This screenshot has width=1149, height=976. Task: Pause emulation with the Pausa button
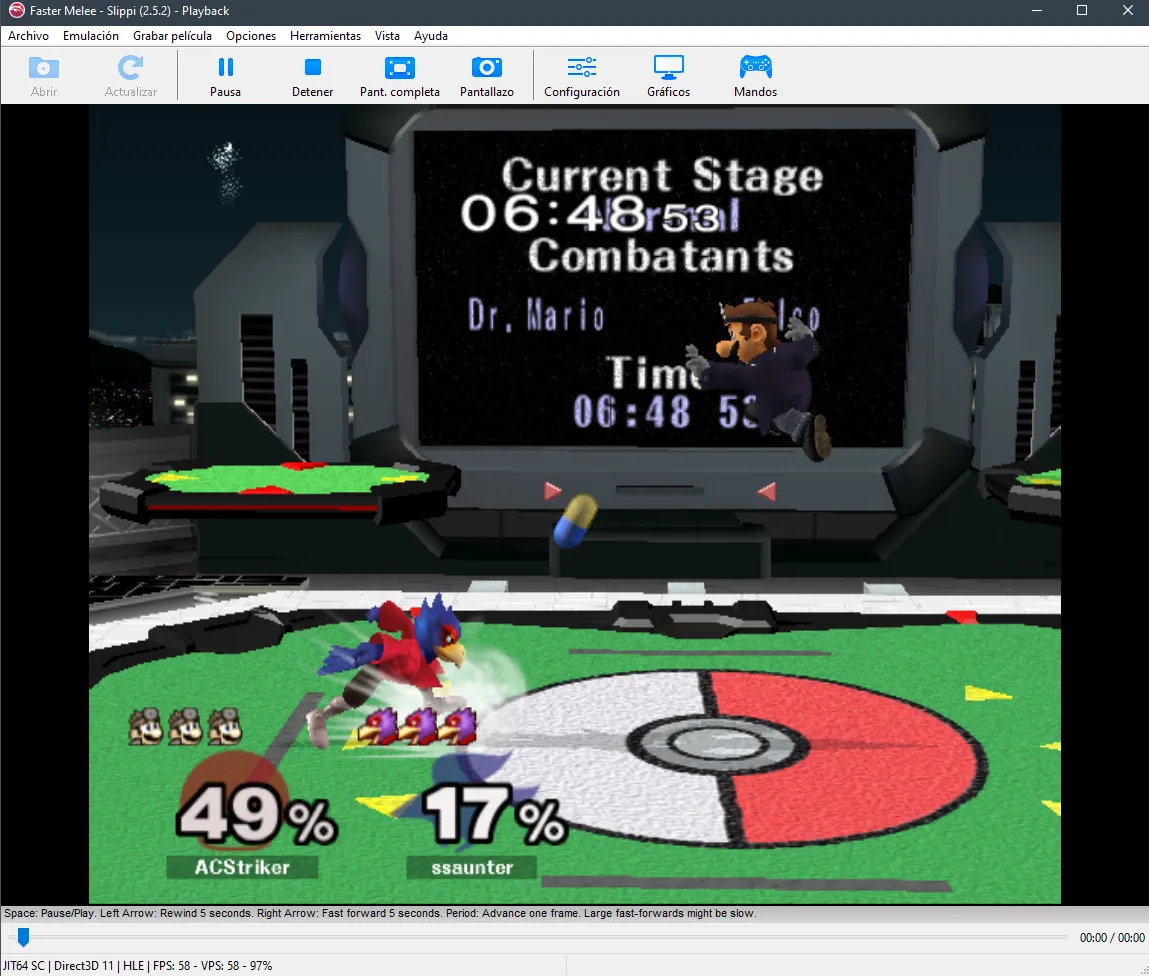[x=225, y=76]
